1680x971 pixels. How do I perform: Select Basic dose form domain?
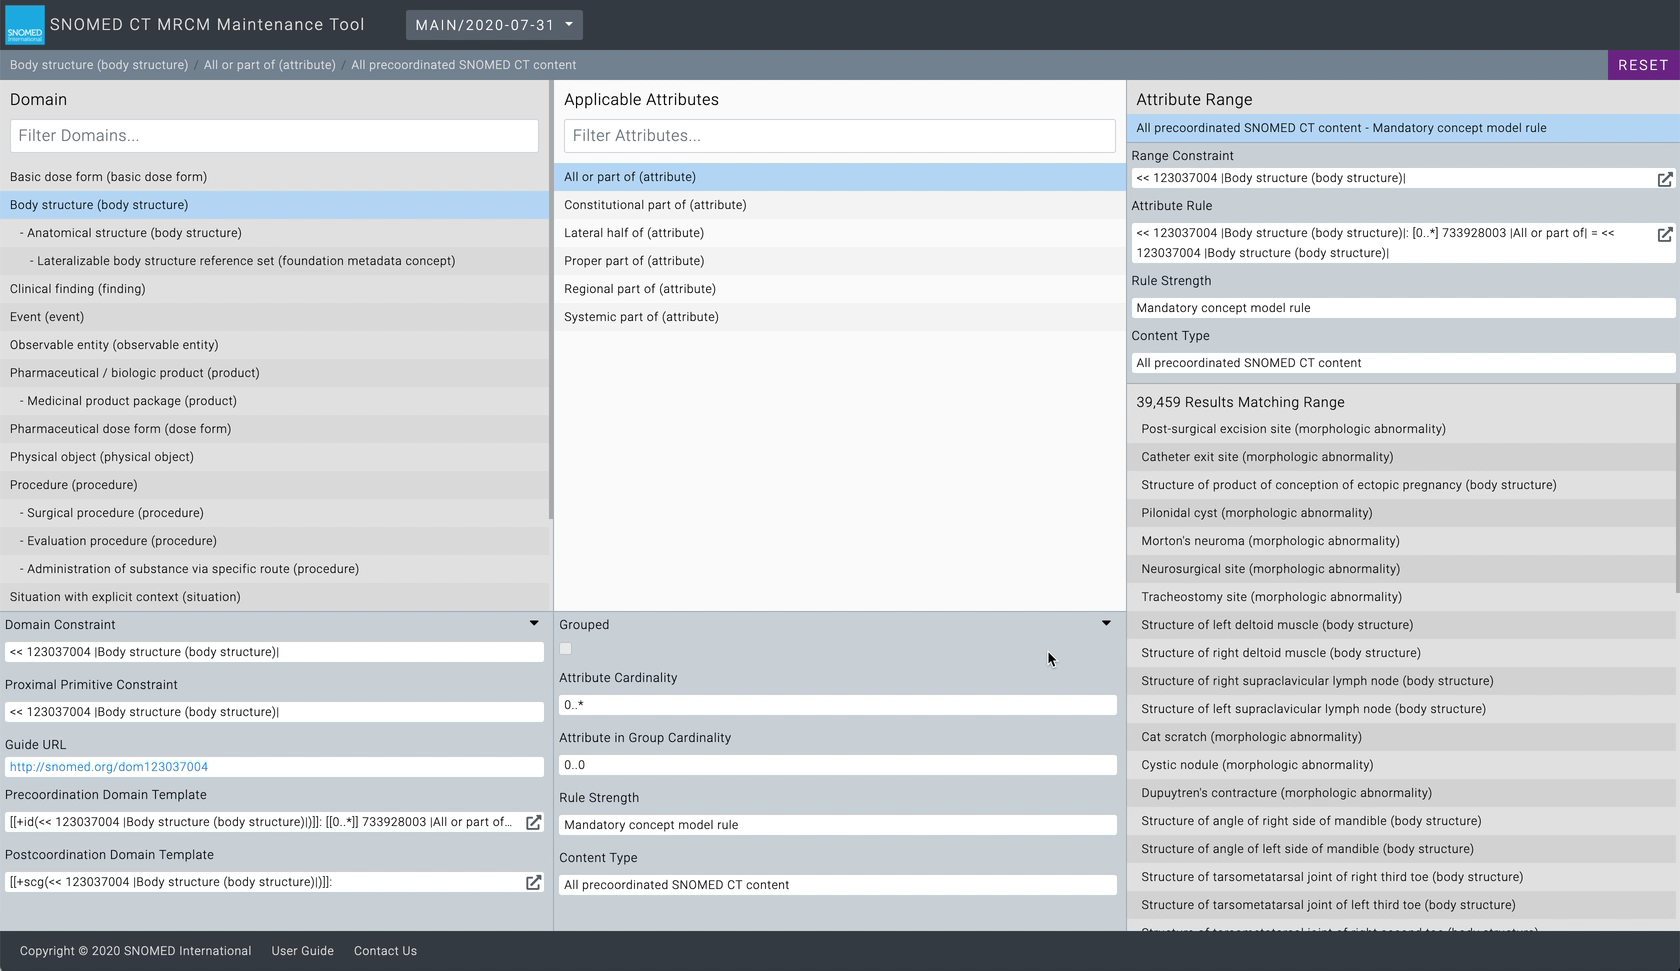click(274, 177)
